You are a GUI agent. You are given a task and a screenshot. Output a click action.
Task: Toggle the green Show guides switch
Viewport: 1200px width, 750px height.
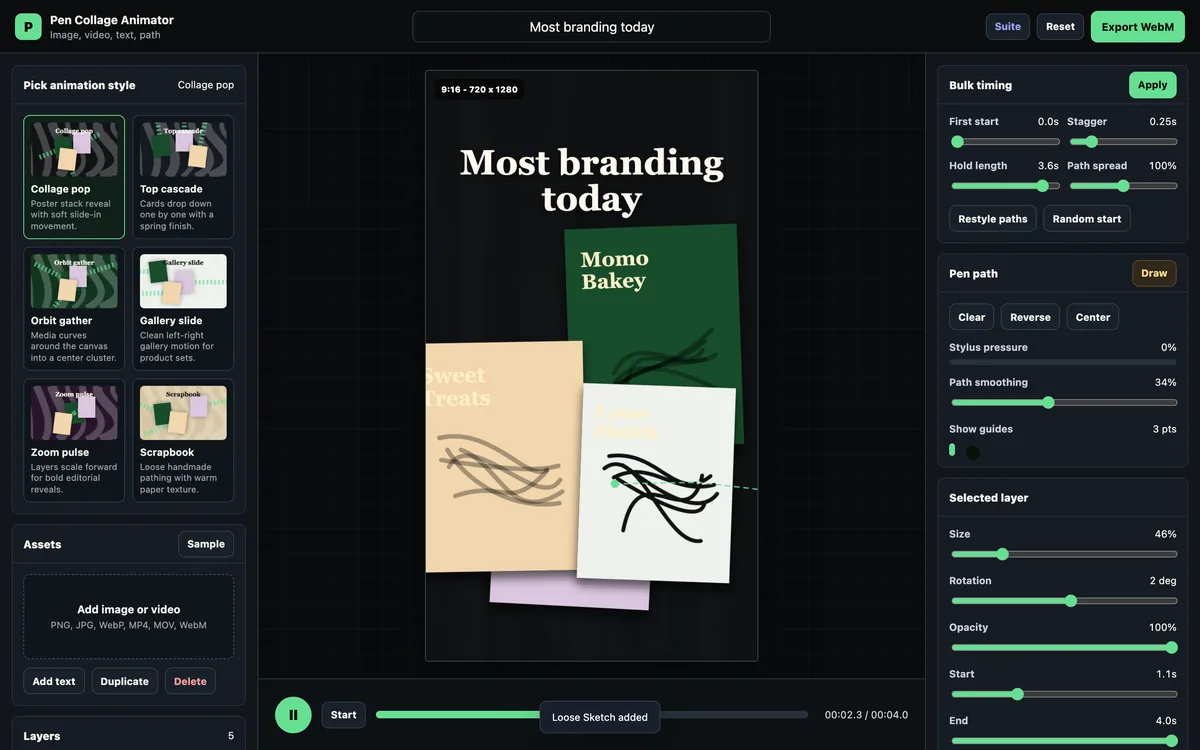(952, 450)
